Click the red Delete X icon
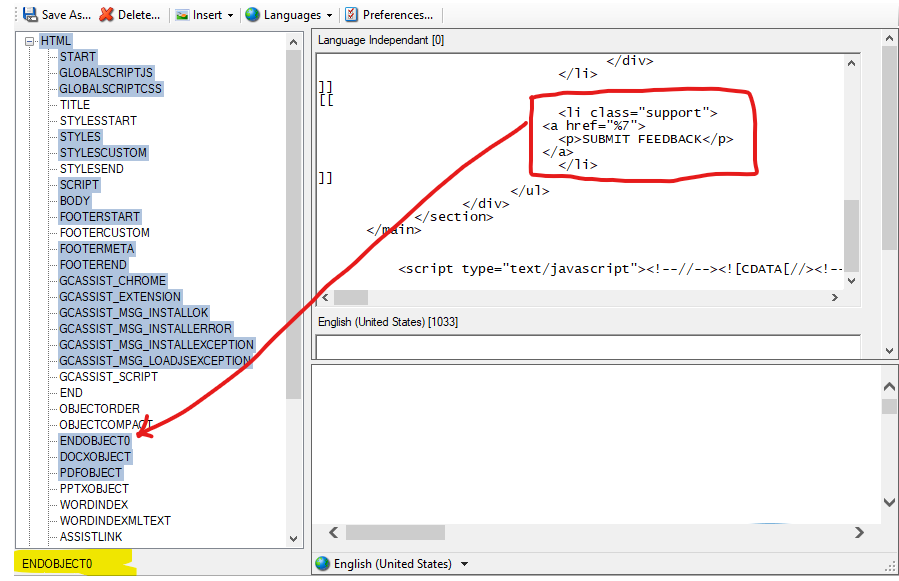 tap(106, 14)
